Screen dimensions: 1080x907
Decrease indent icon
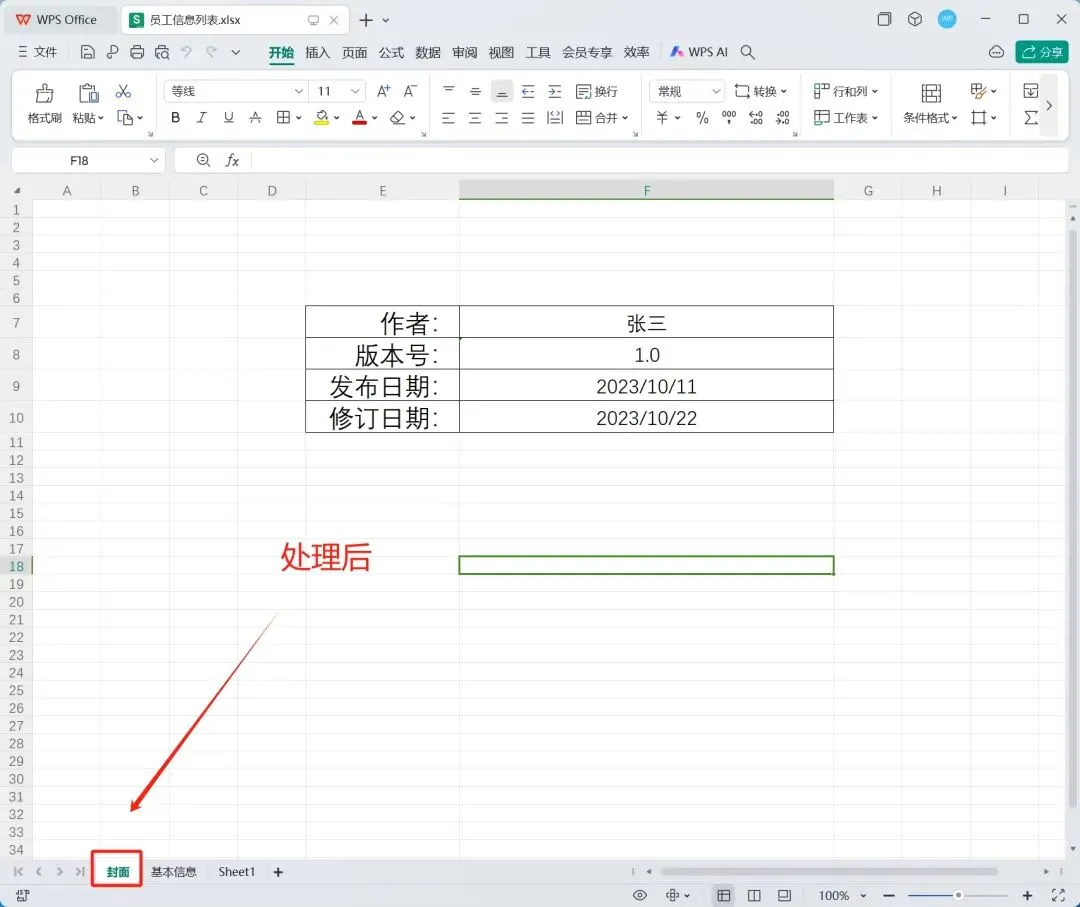coord(528,91)
